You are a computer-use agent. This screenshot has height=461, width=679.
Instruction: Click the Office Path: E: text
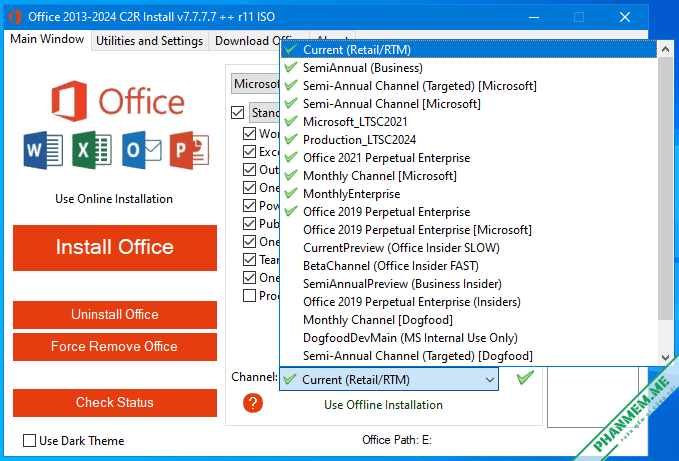point(397,440)
